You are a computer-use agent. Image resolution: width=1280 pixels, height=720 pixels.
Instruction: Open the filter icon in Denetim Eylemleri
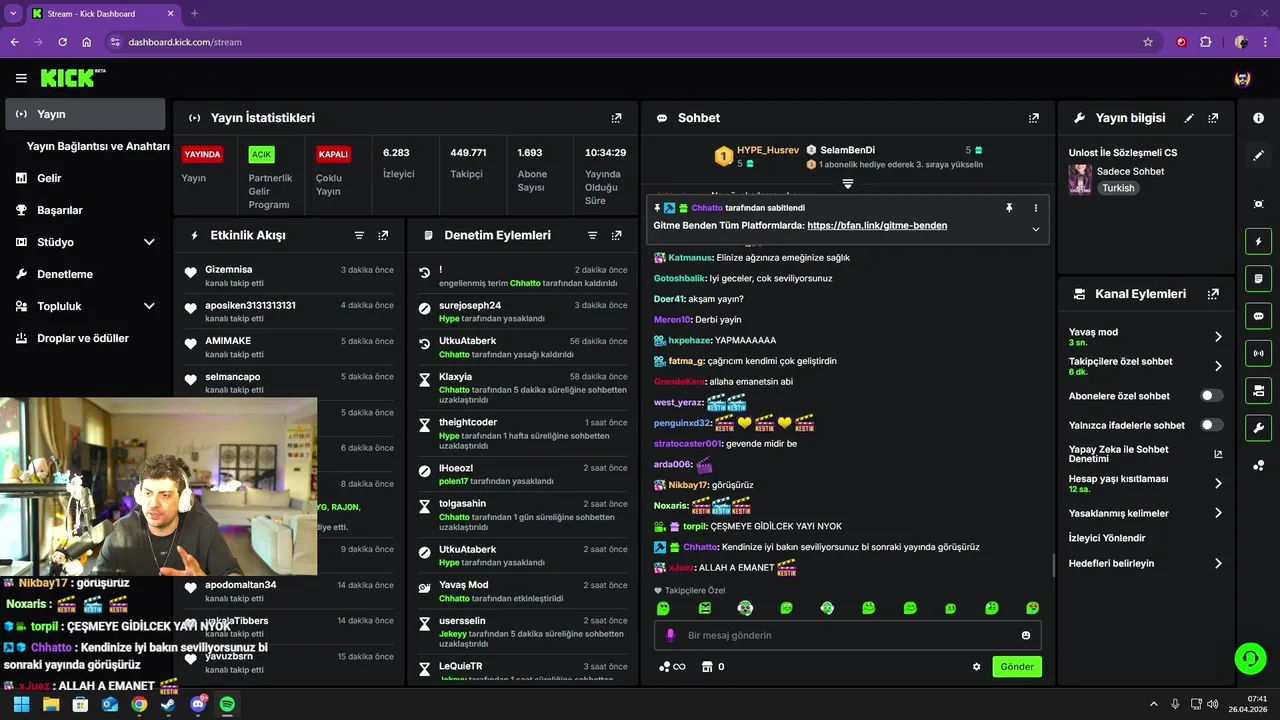(592, 235)
